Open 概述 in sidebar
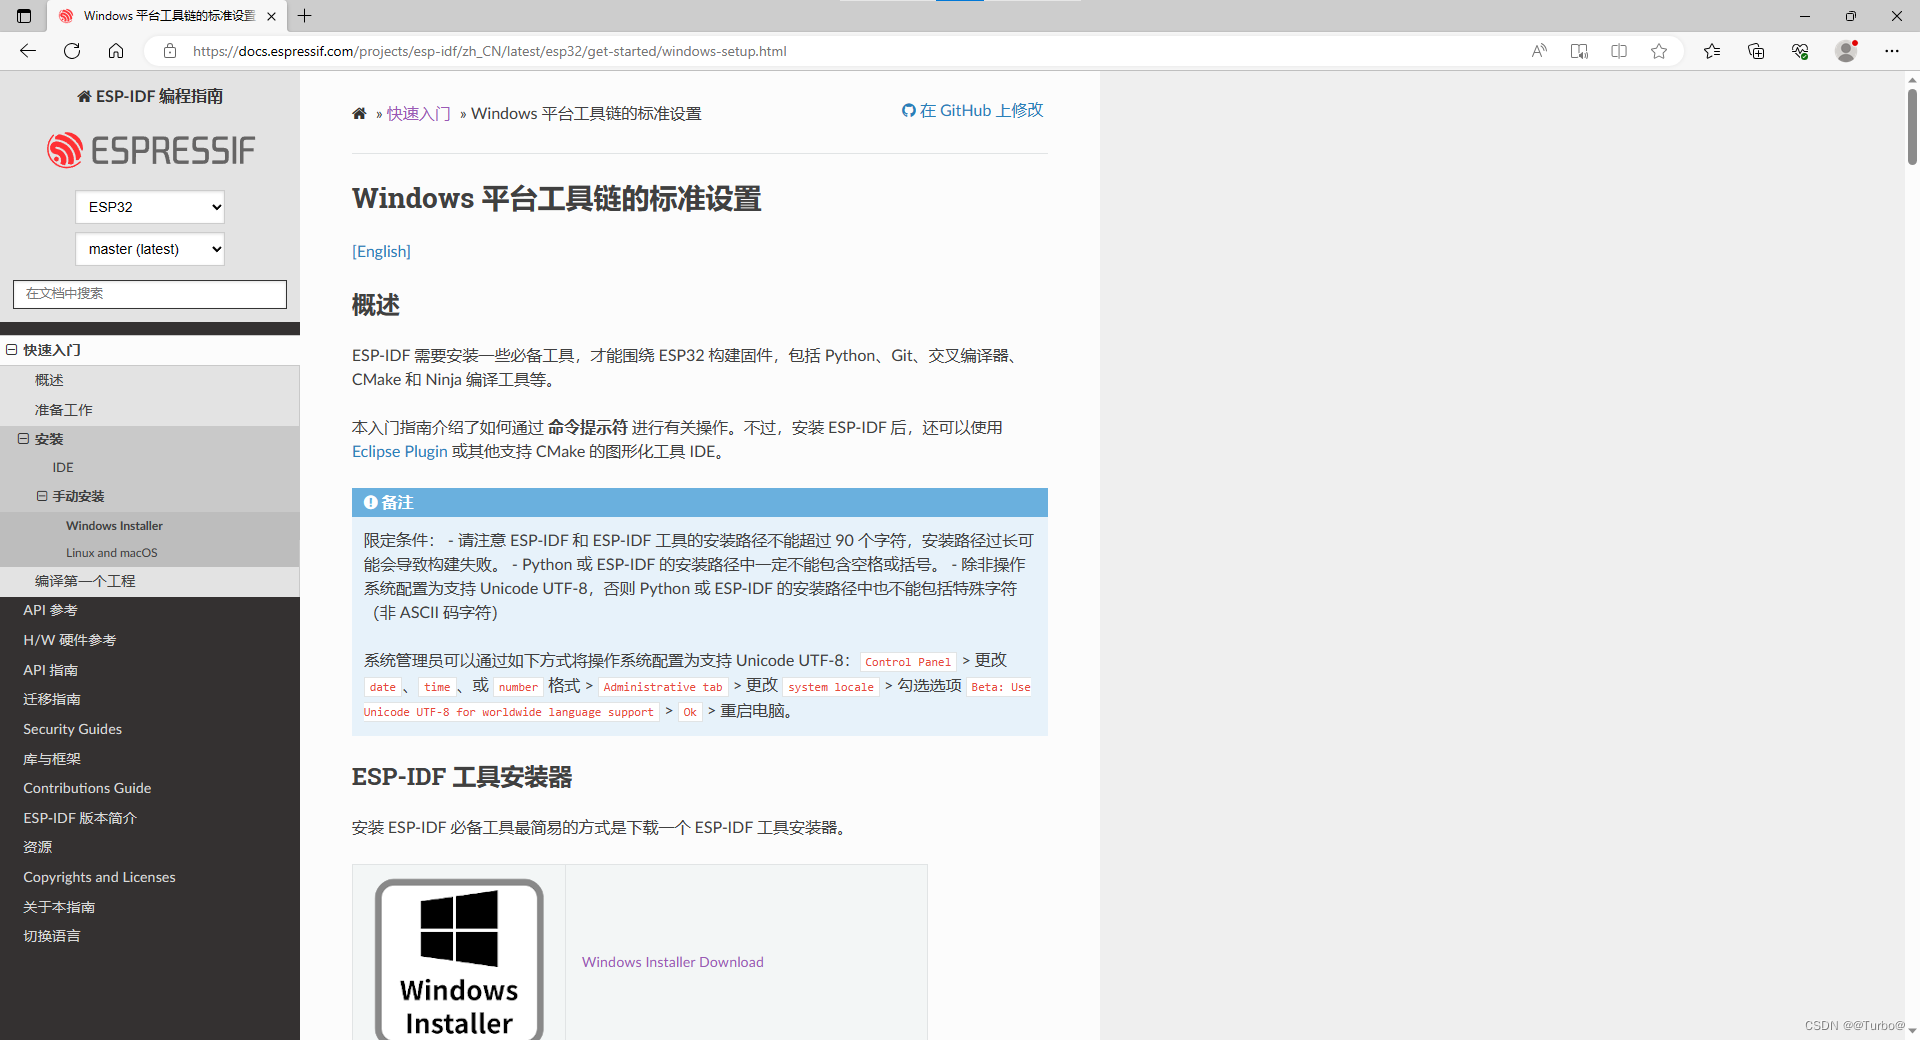 click(x=49, y=380)
